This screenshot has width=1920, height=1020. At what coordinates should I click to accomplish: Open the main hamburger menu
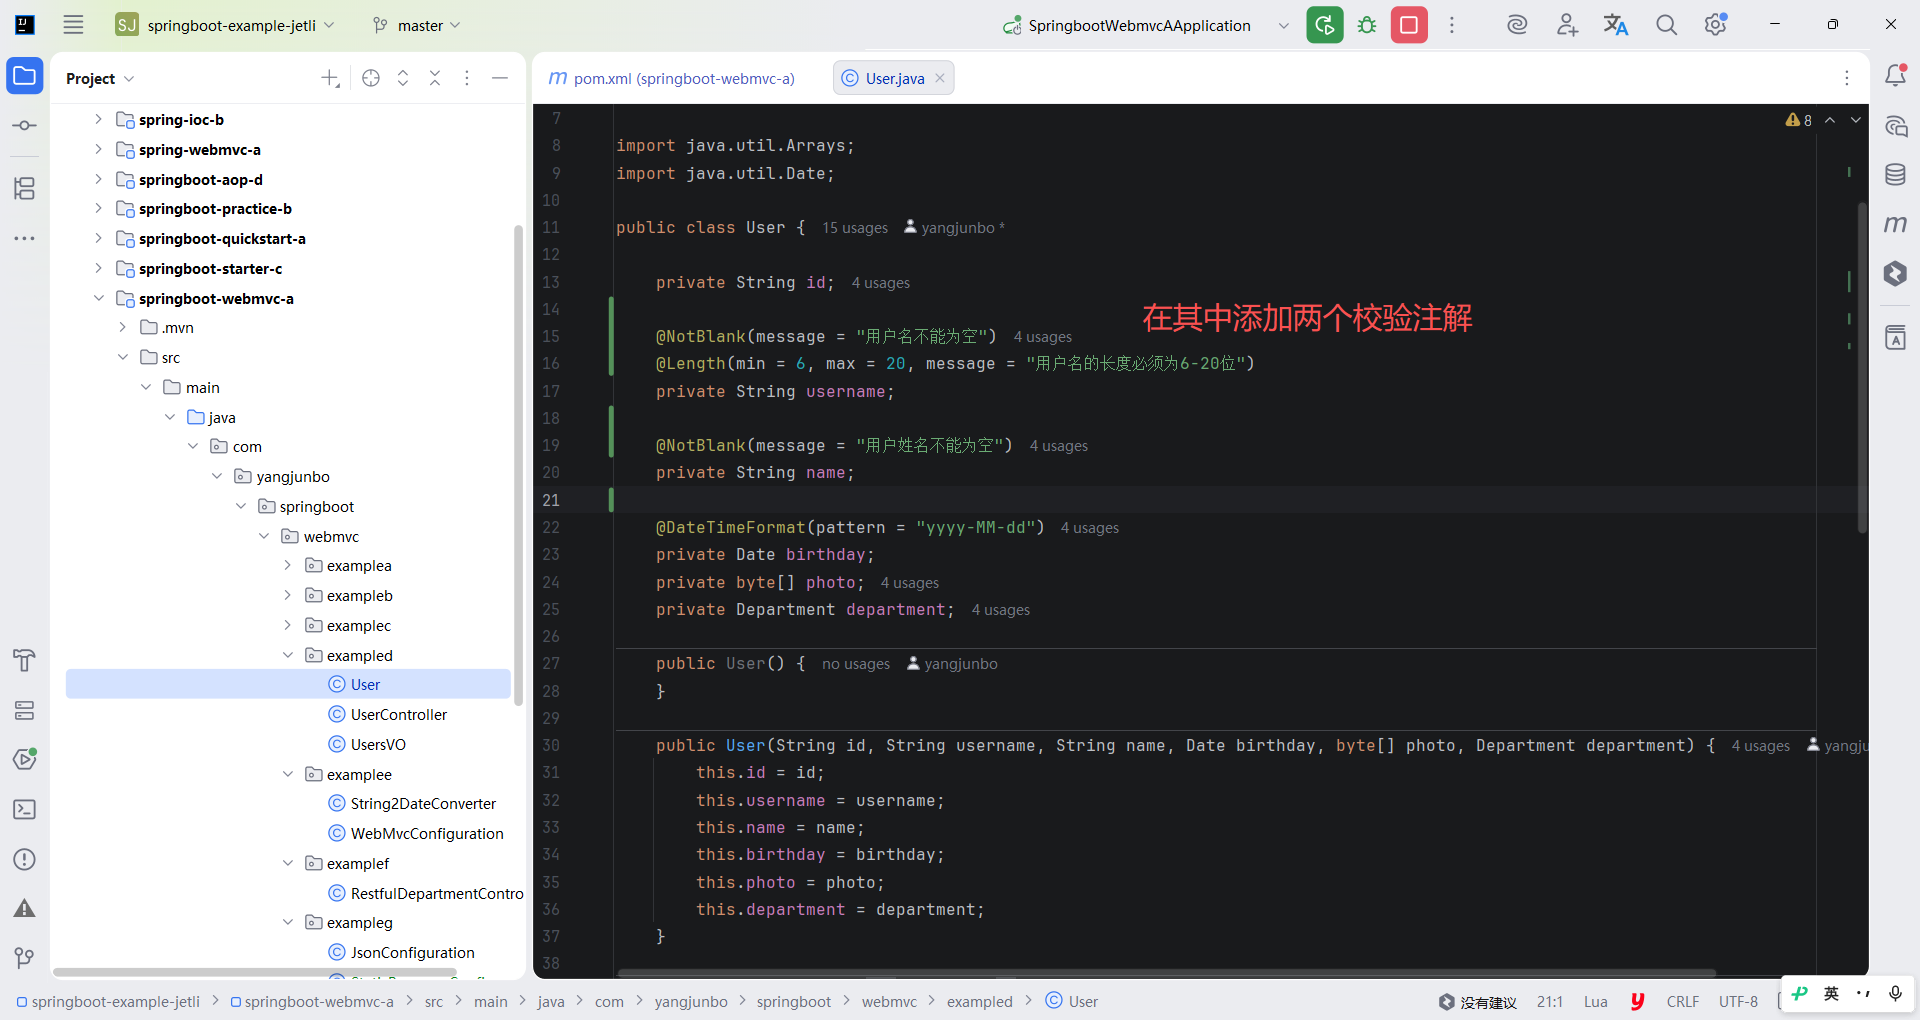click(x=73, y=25)
